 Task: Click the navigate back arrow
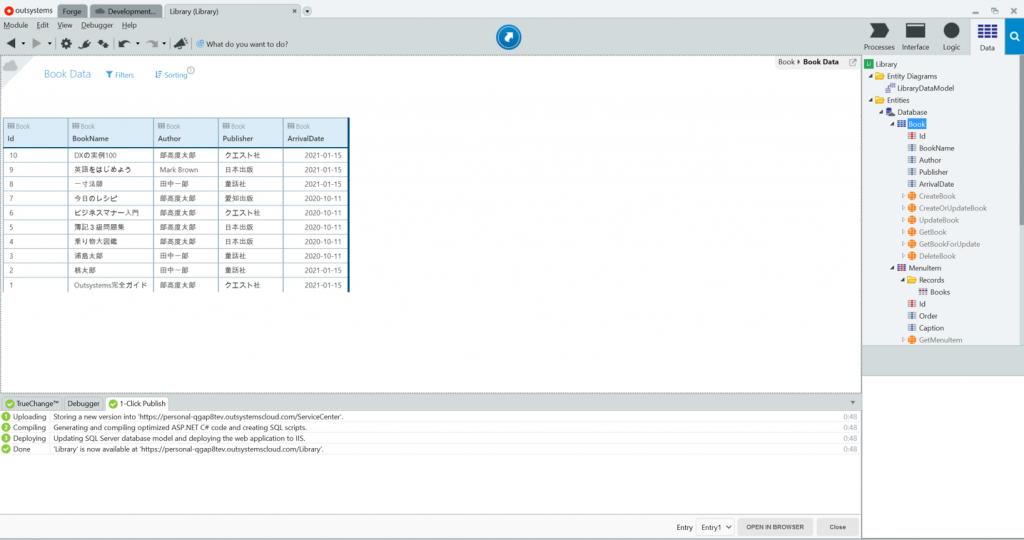[x=11, y=44]
